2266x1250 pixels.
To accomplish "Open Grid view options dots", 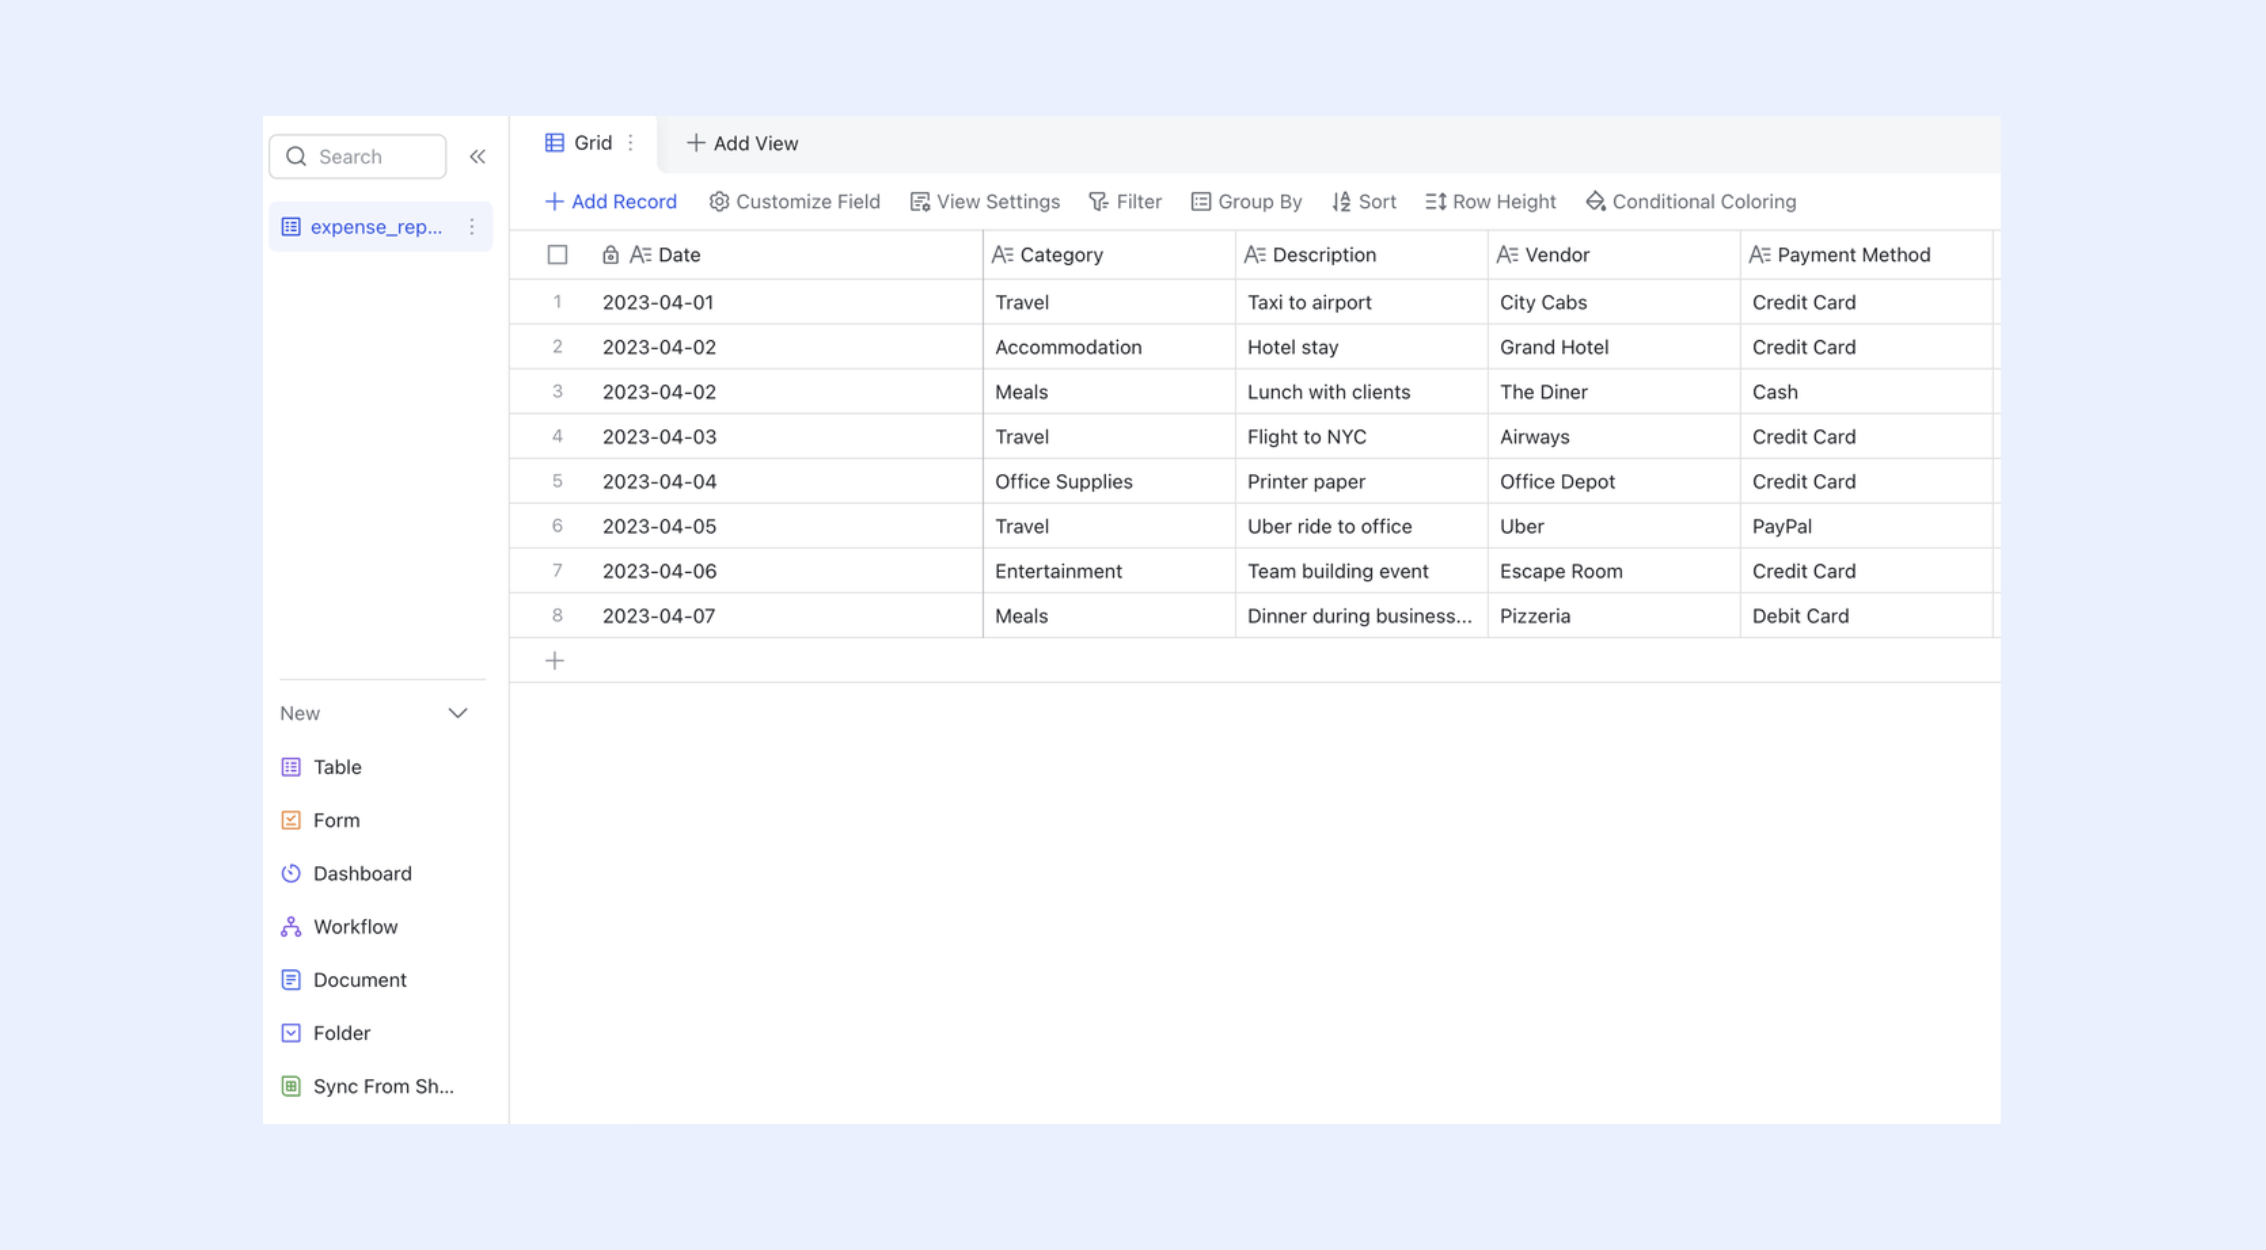I will coord(630,143).
